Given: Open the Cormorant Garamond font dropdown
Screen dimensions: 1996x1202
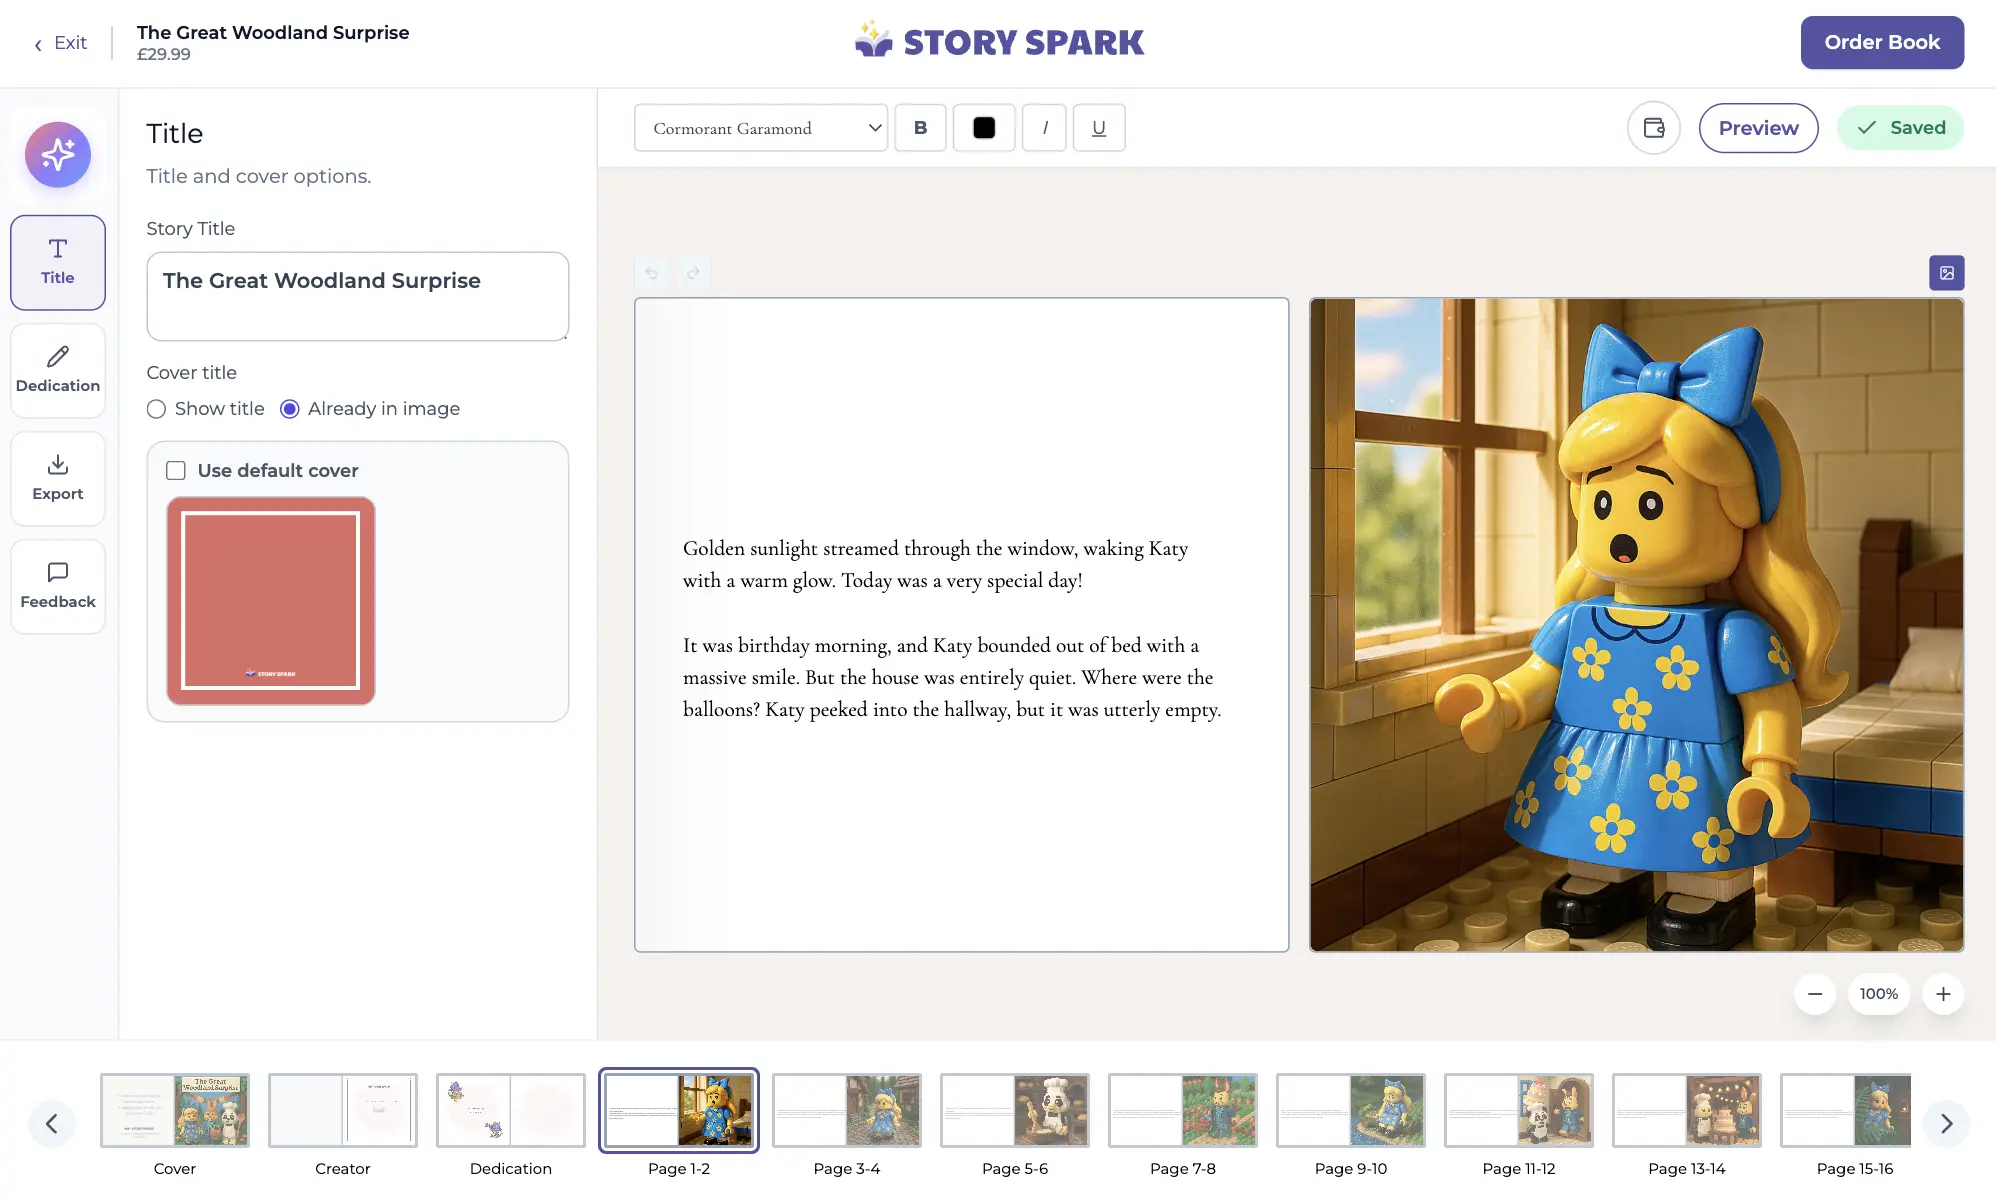Looking at the screenshot, I should [x=761, y=128].
